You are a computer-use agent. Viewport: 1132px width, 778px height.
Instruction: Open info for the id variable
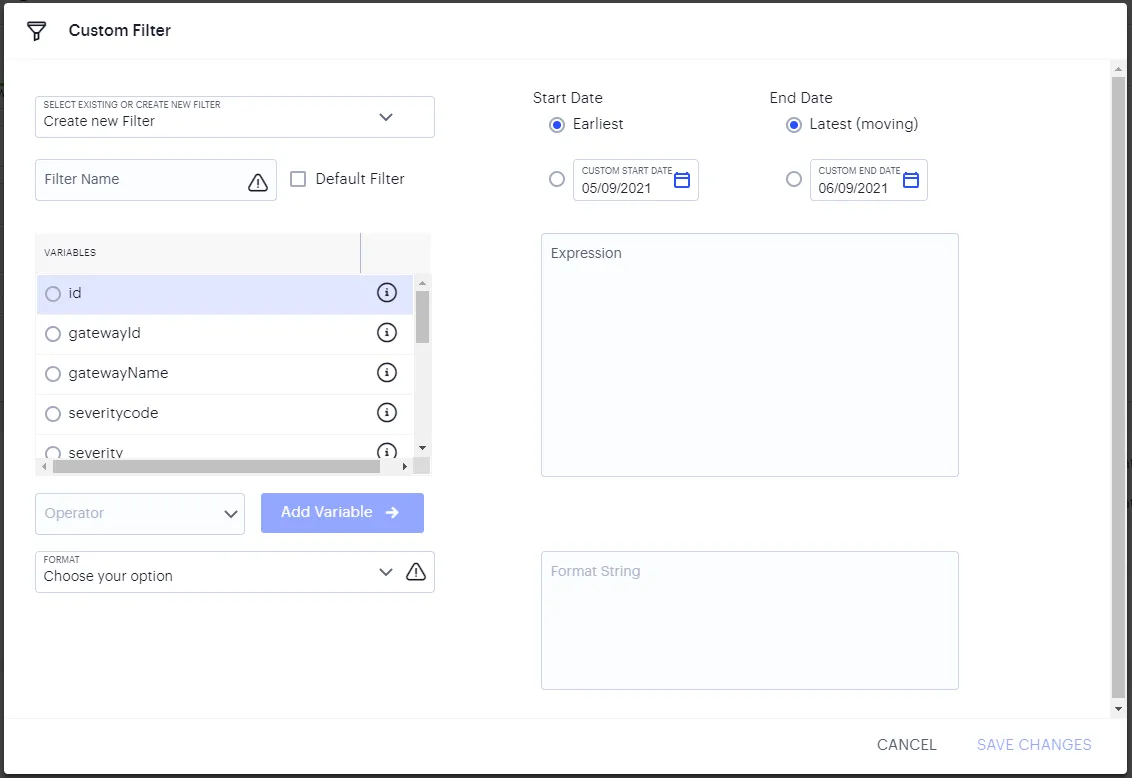387,292
